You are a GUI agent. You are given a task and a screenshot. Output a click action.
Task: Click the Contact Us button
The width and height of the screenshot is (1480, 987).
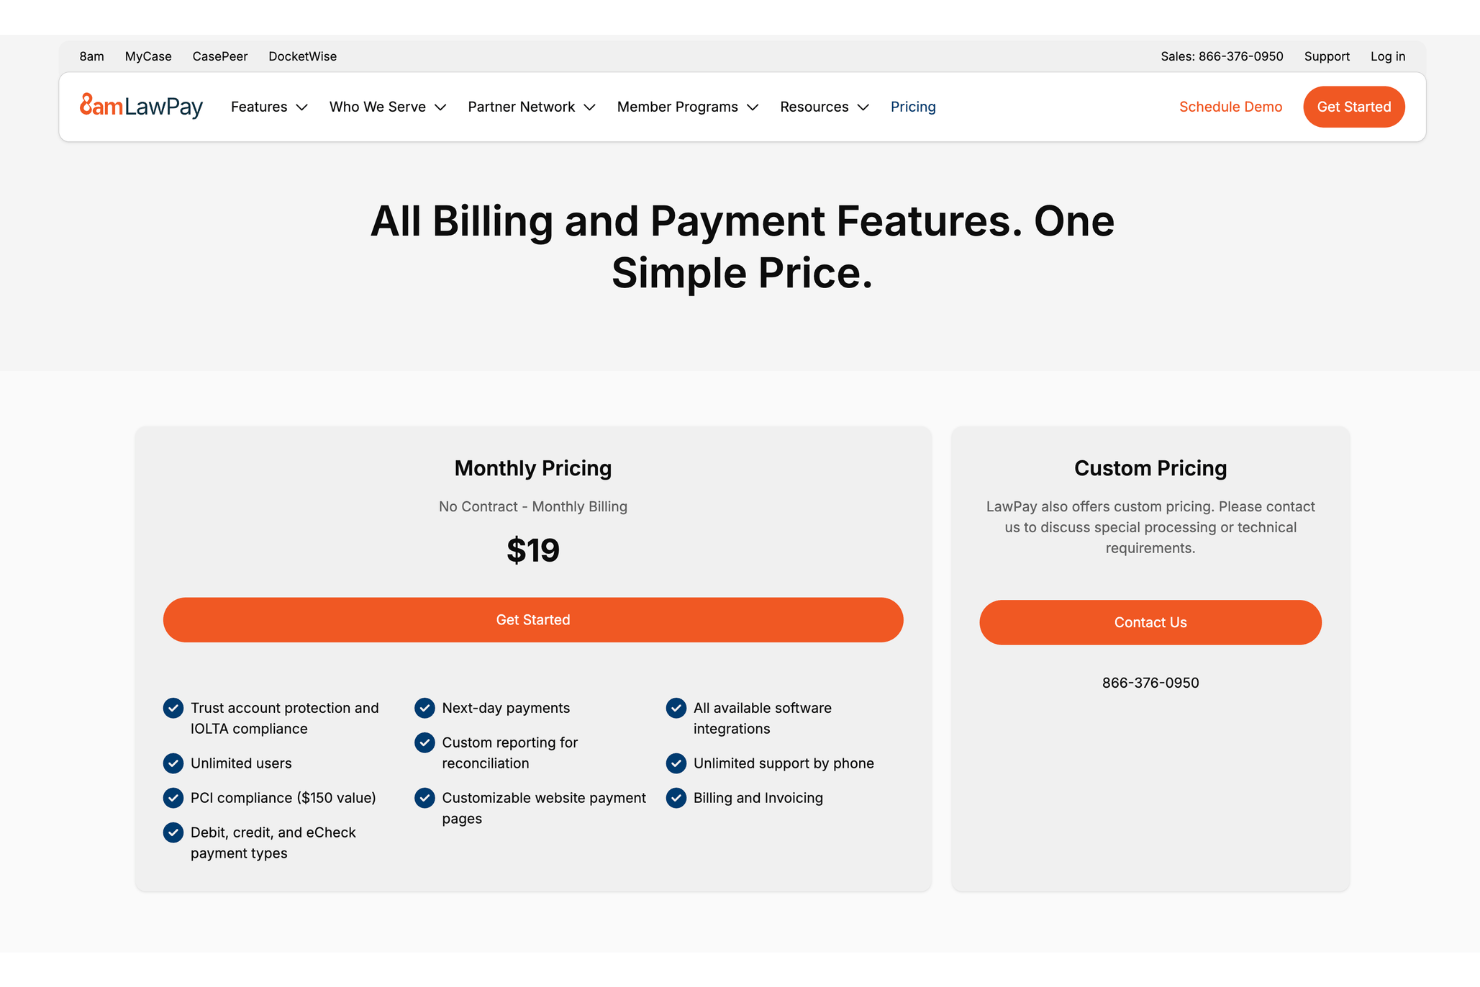[x=1150, y=622]
